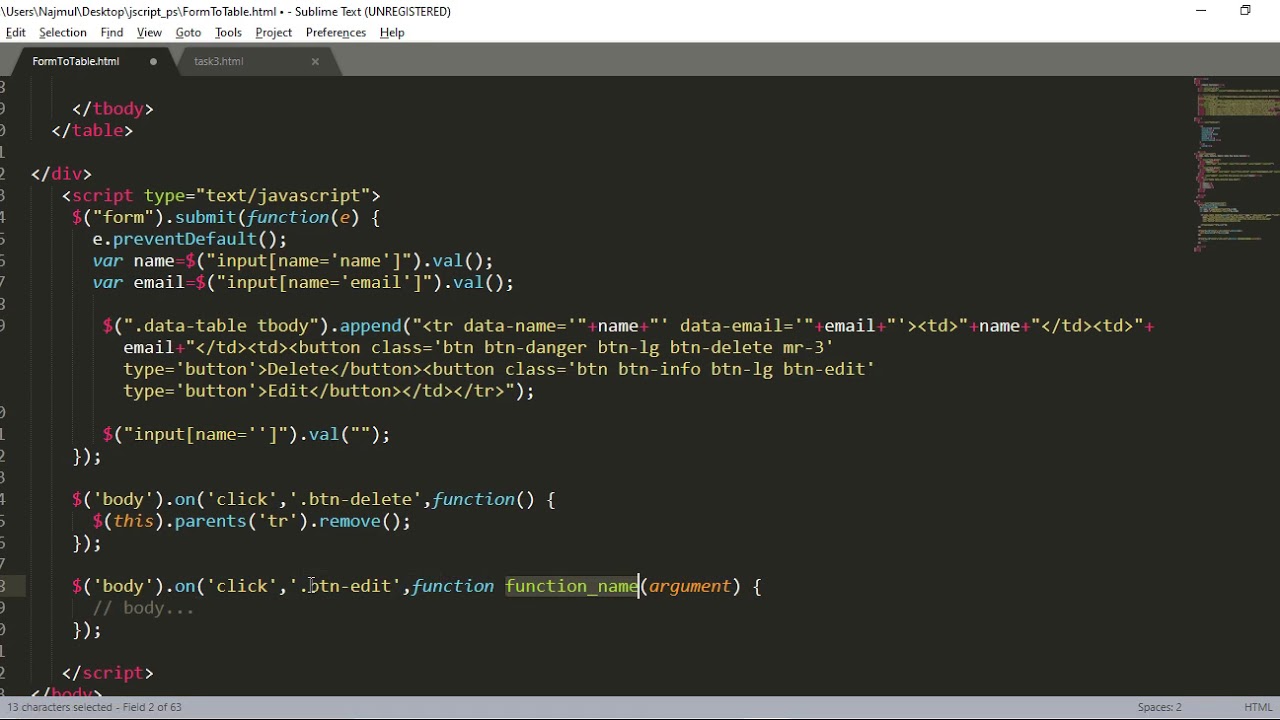Click the 'var email' declaration line
The height and width of the screenshot is (720, 1280).
click(x=303, y=283)
